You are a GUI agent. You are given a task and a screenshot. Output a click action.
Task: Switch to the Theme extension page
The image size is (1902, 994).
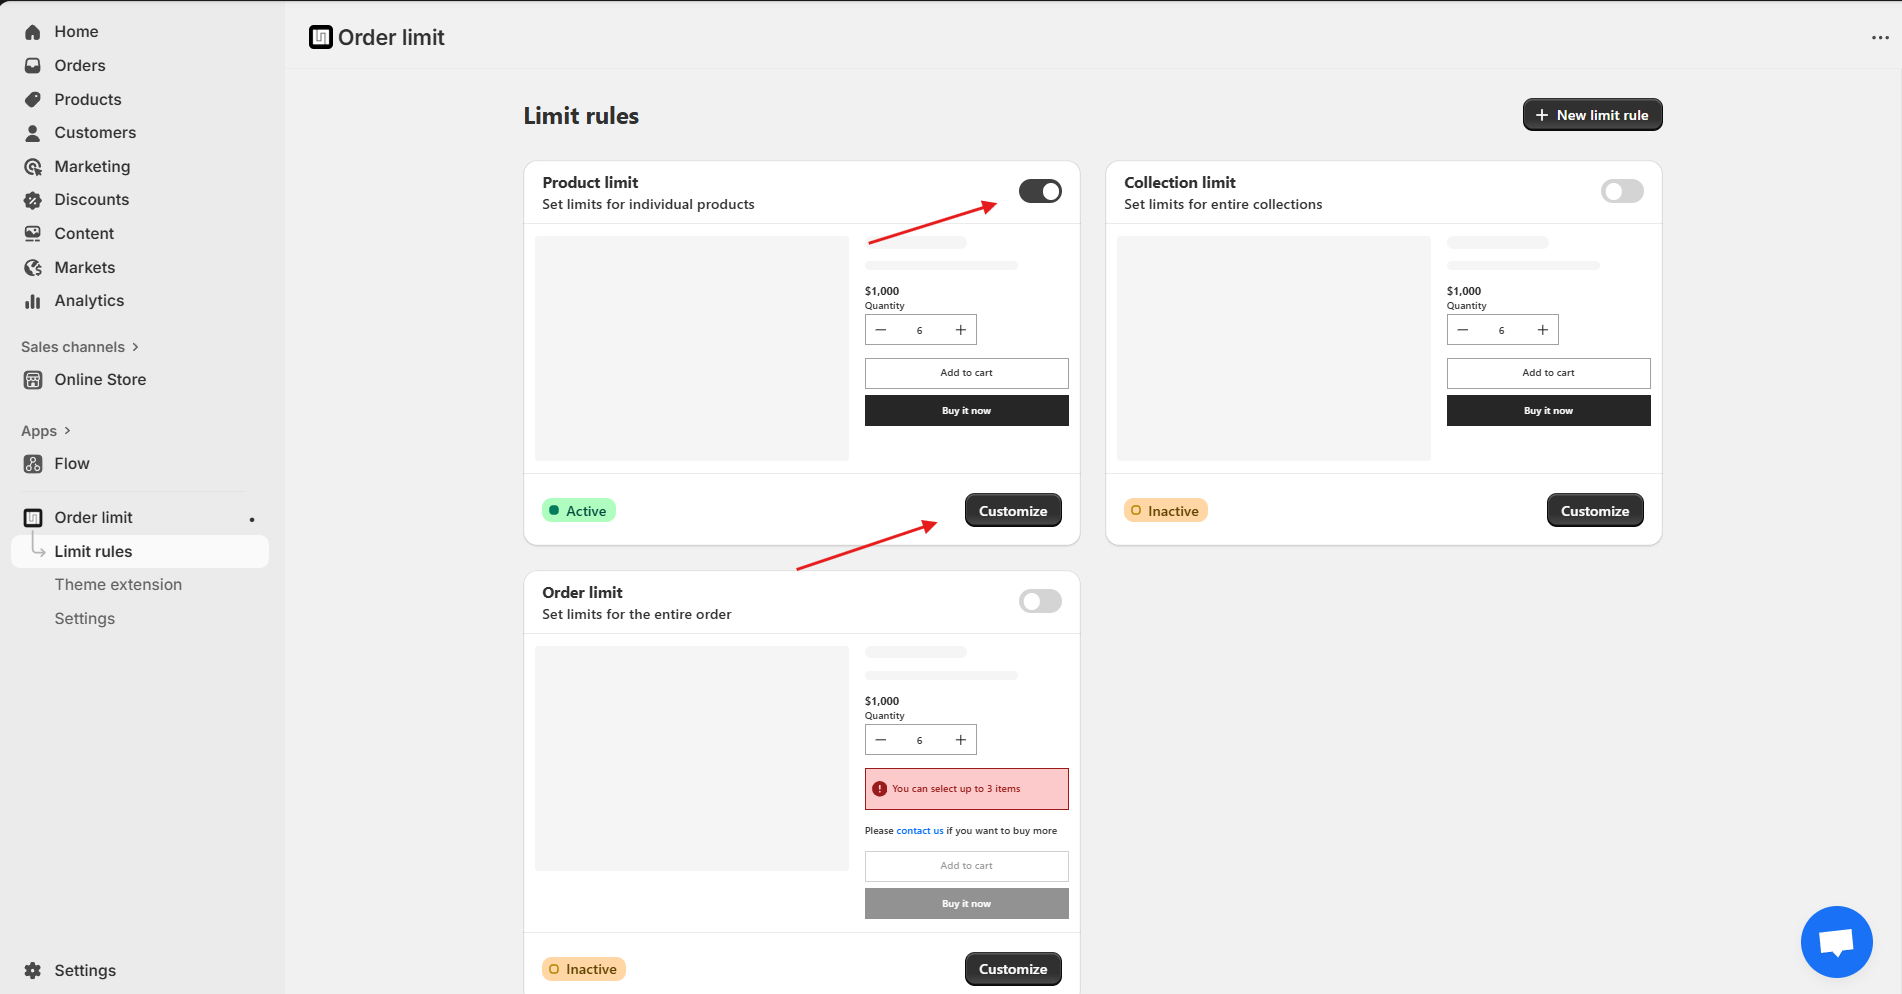pos(118,584)
